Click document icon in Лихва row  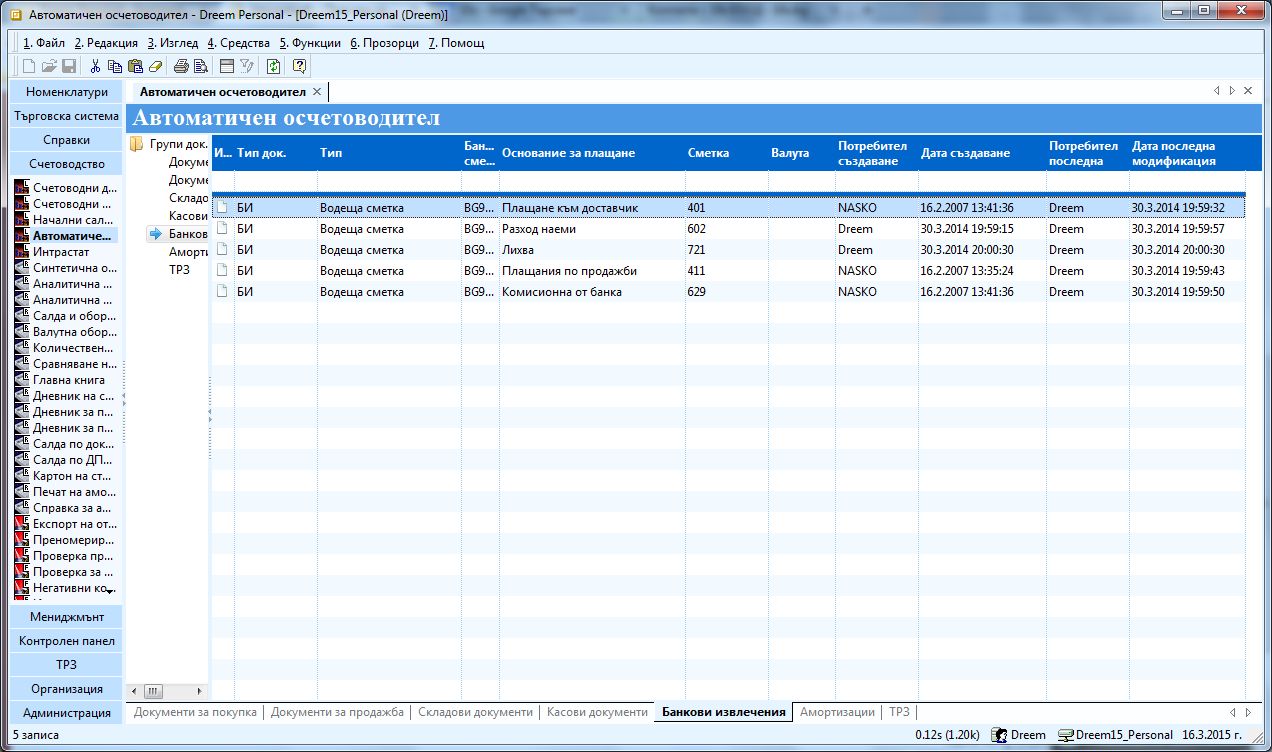click(223, 249)
